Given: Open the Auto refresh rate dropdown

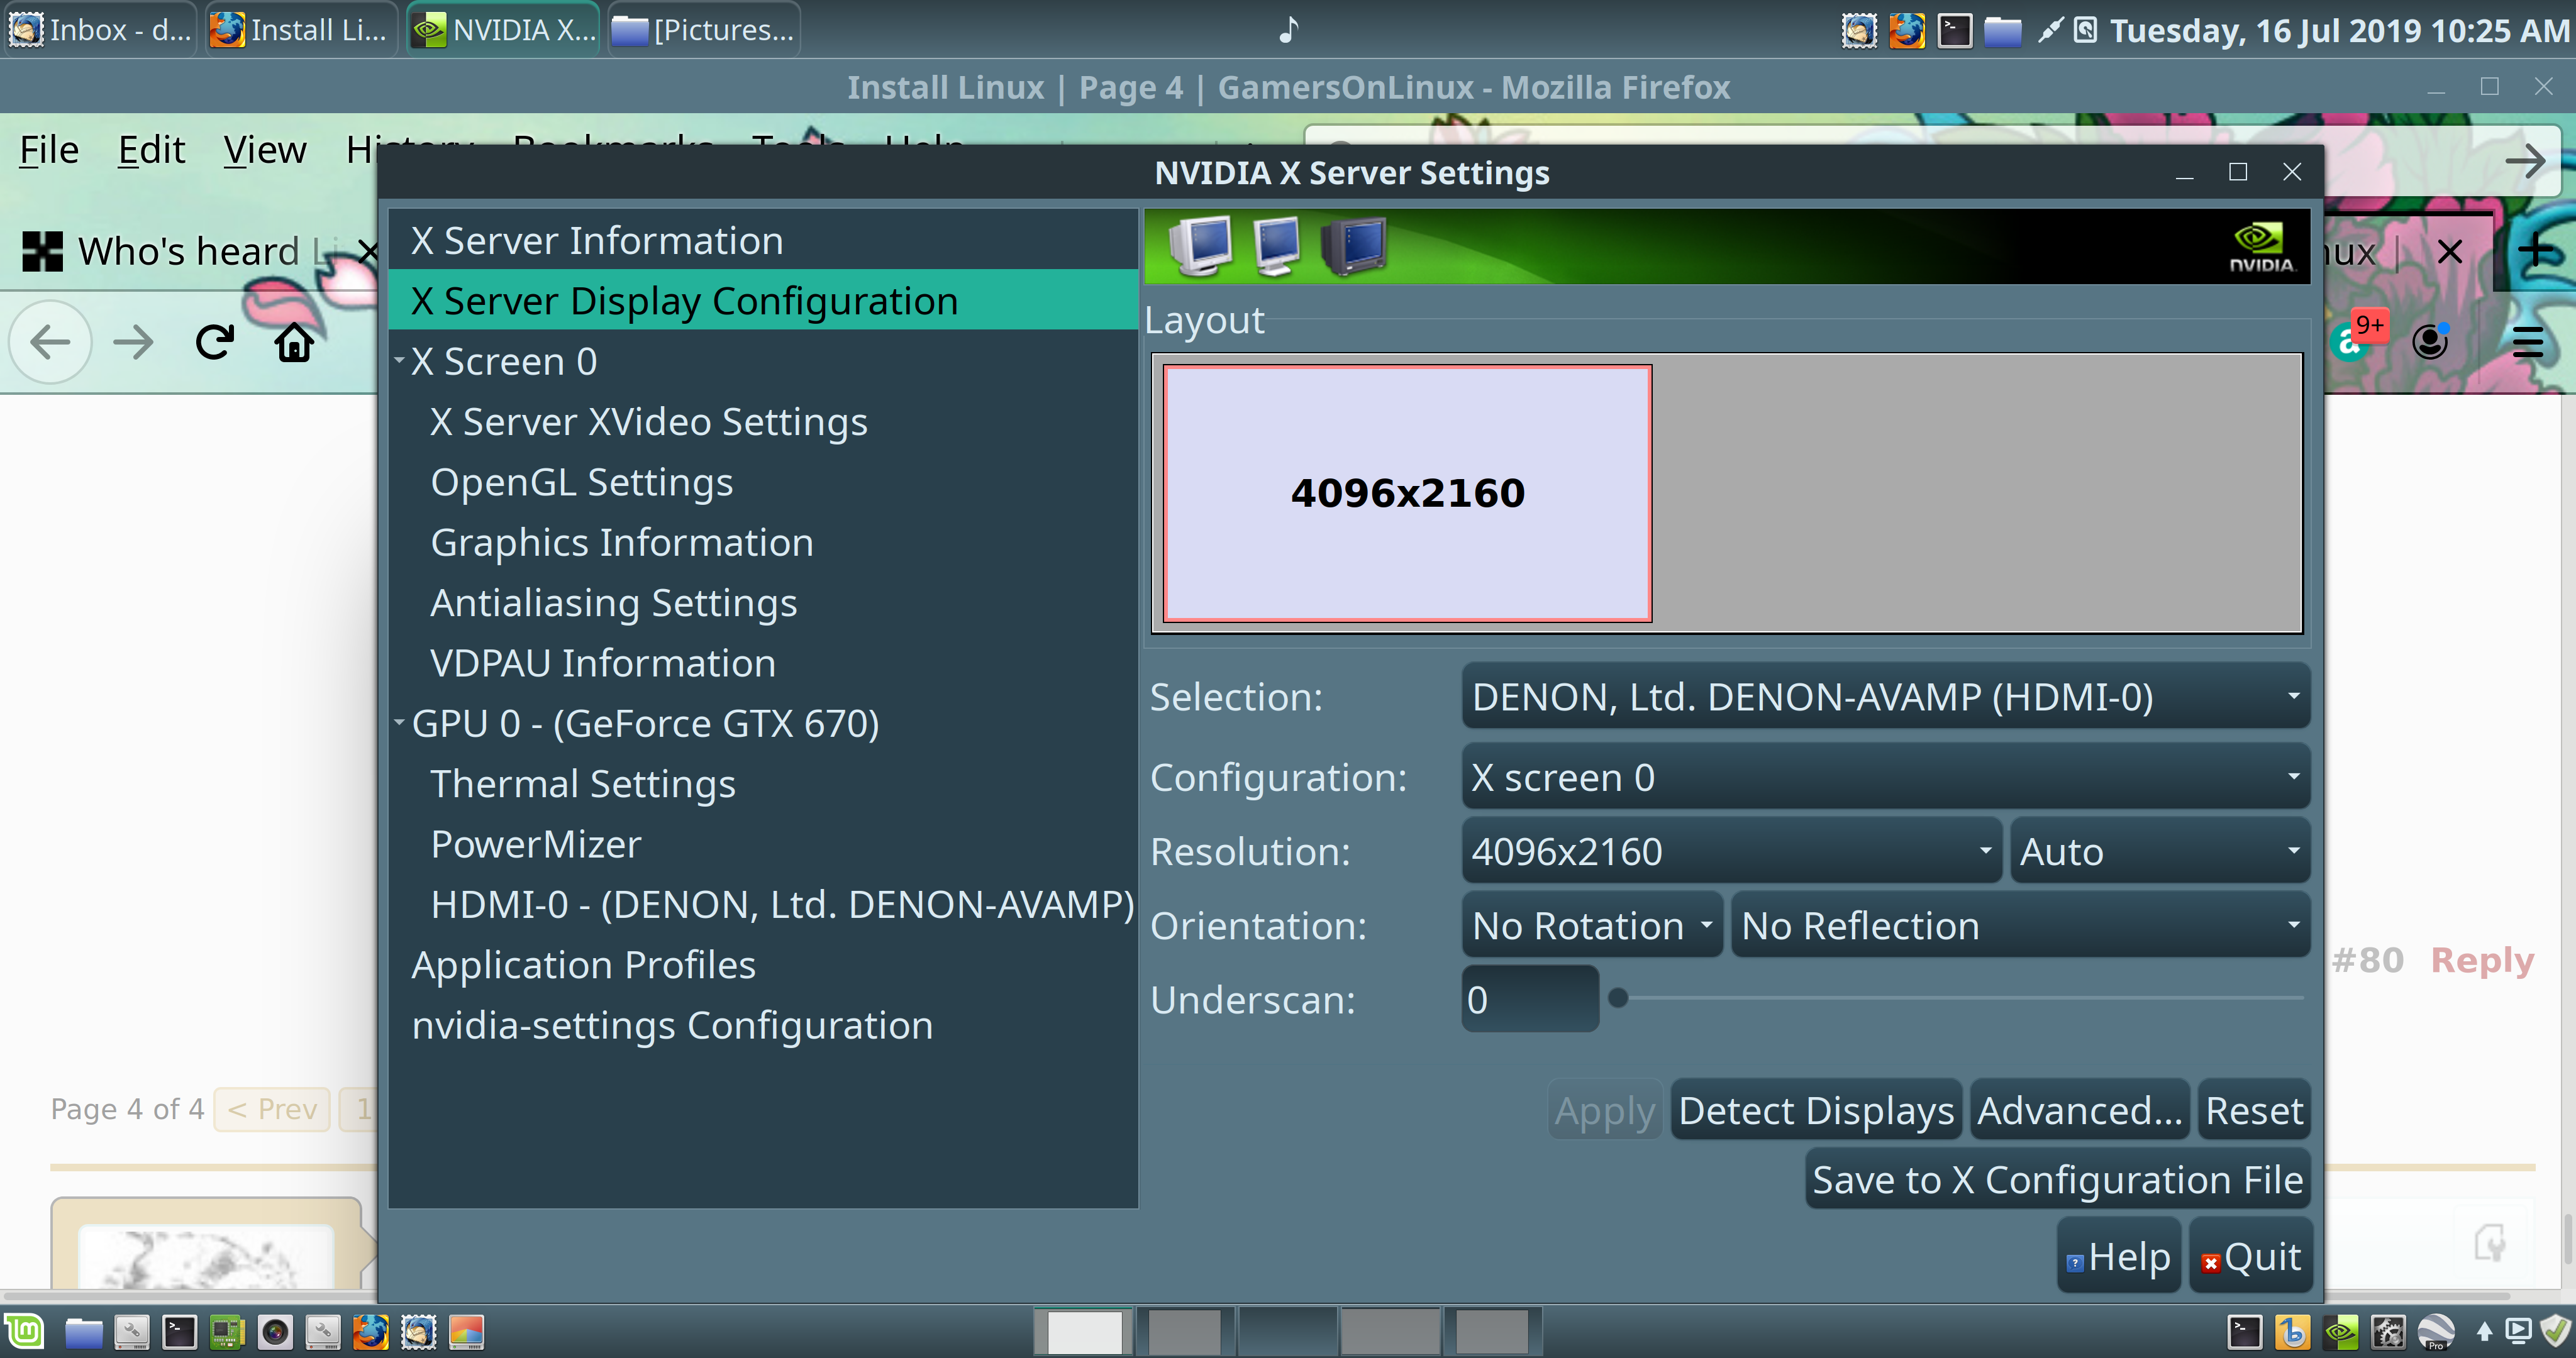Looking at the screenshot, I should click(2160, 851).
